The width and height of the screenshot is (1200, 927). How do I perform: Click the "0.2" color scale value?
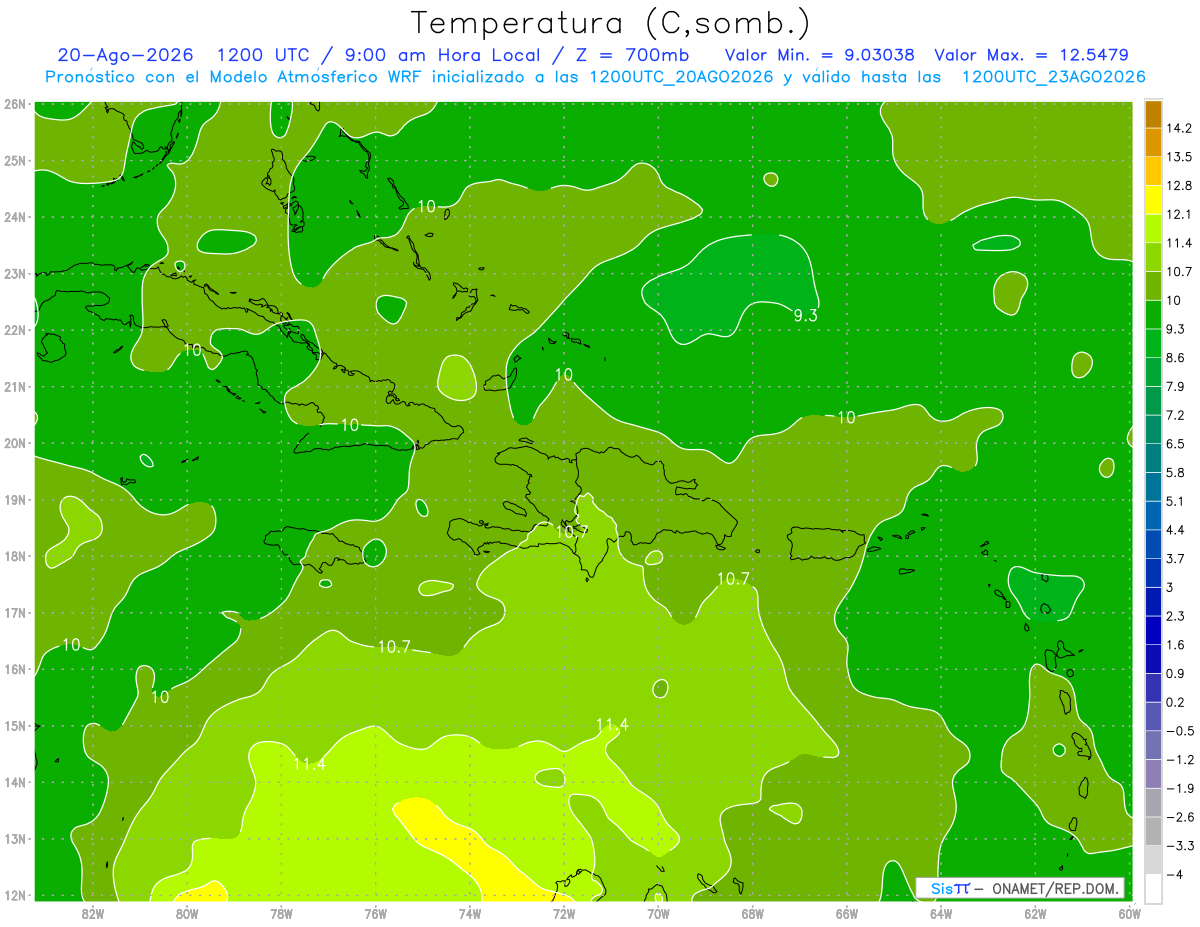1175,702
